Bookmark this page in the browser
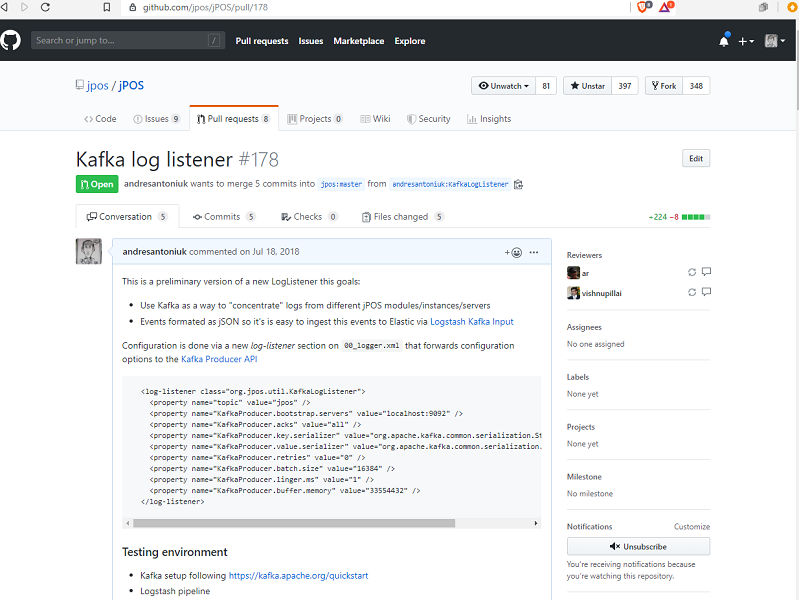The width and height of the screenshot is (799, 600). (106, 7)
